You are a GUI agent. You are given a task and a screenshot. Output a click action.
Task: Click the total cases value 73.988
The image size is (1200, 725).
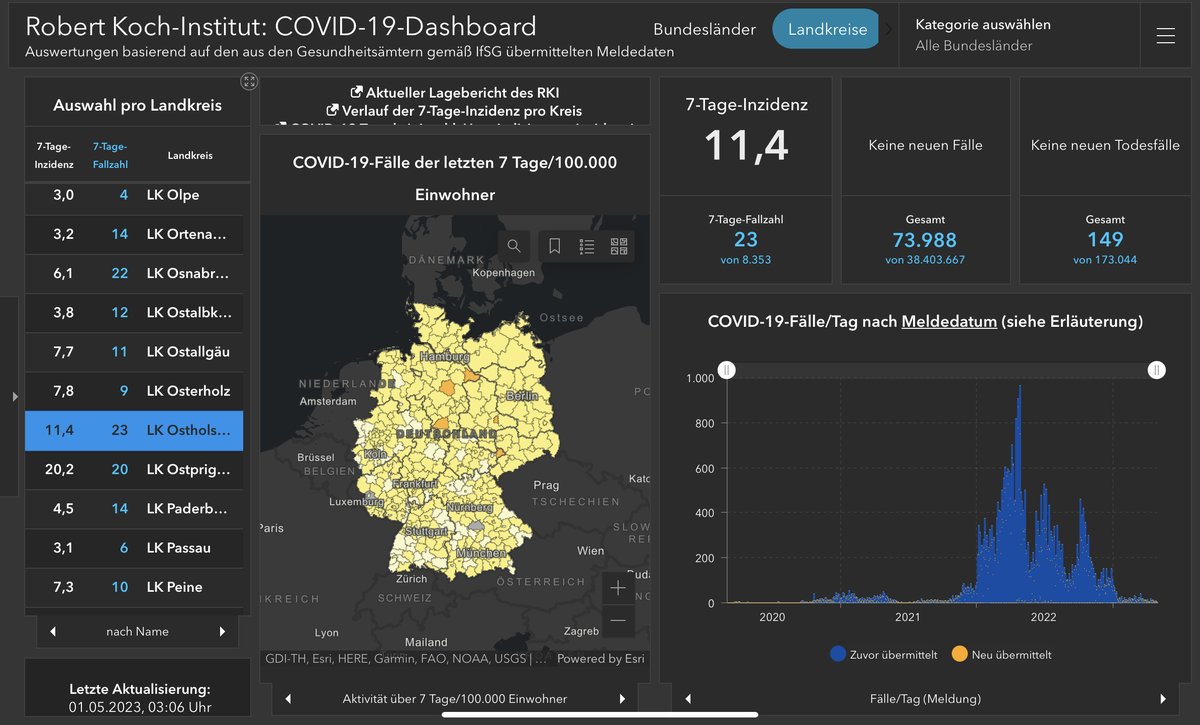pyautogui.click(x=925, y=240)
